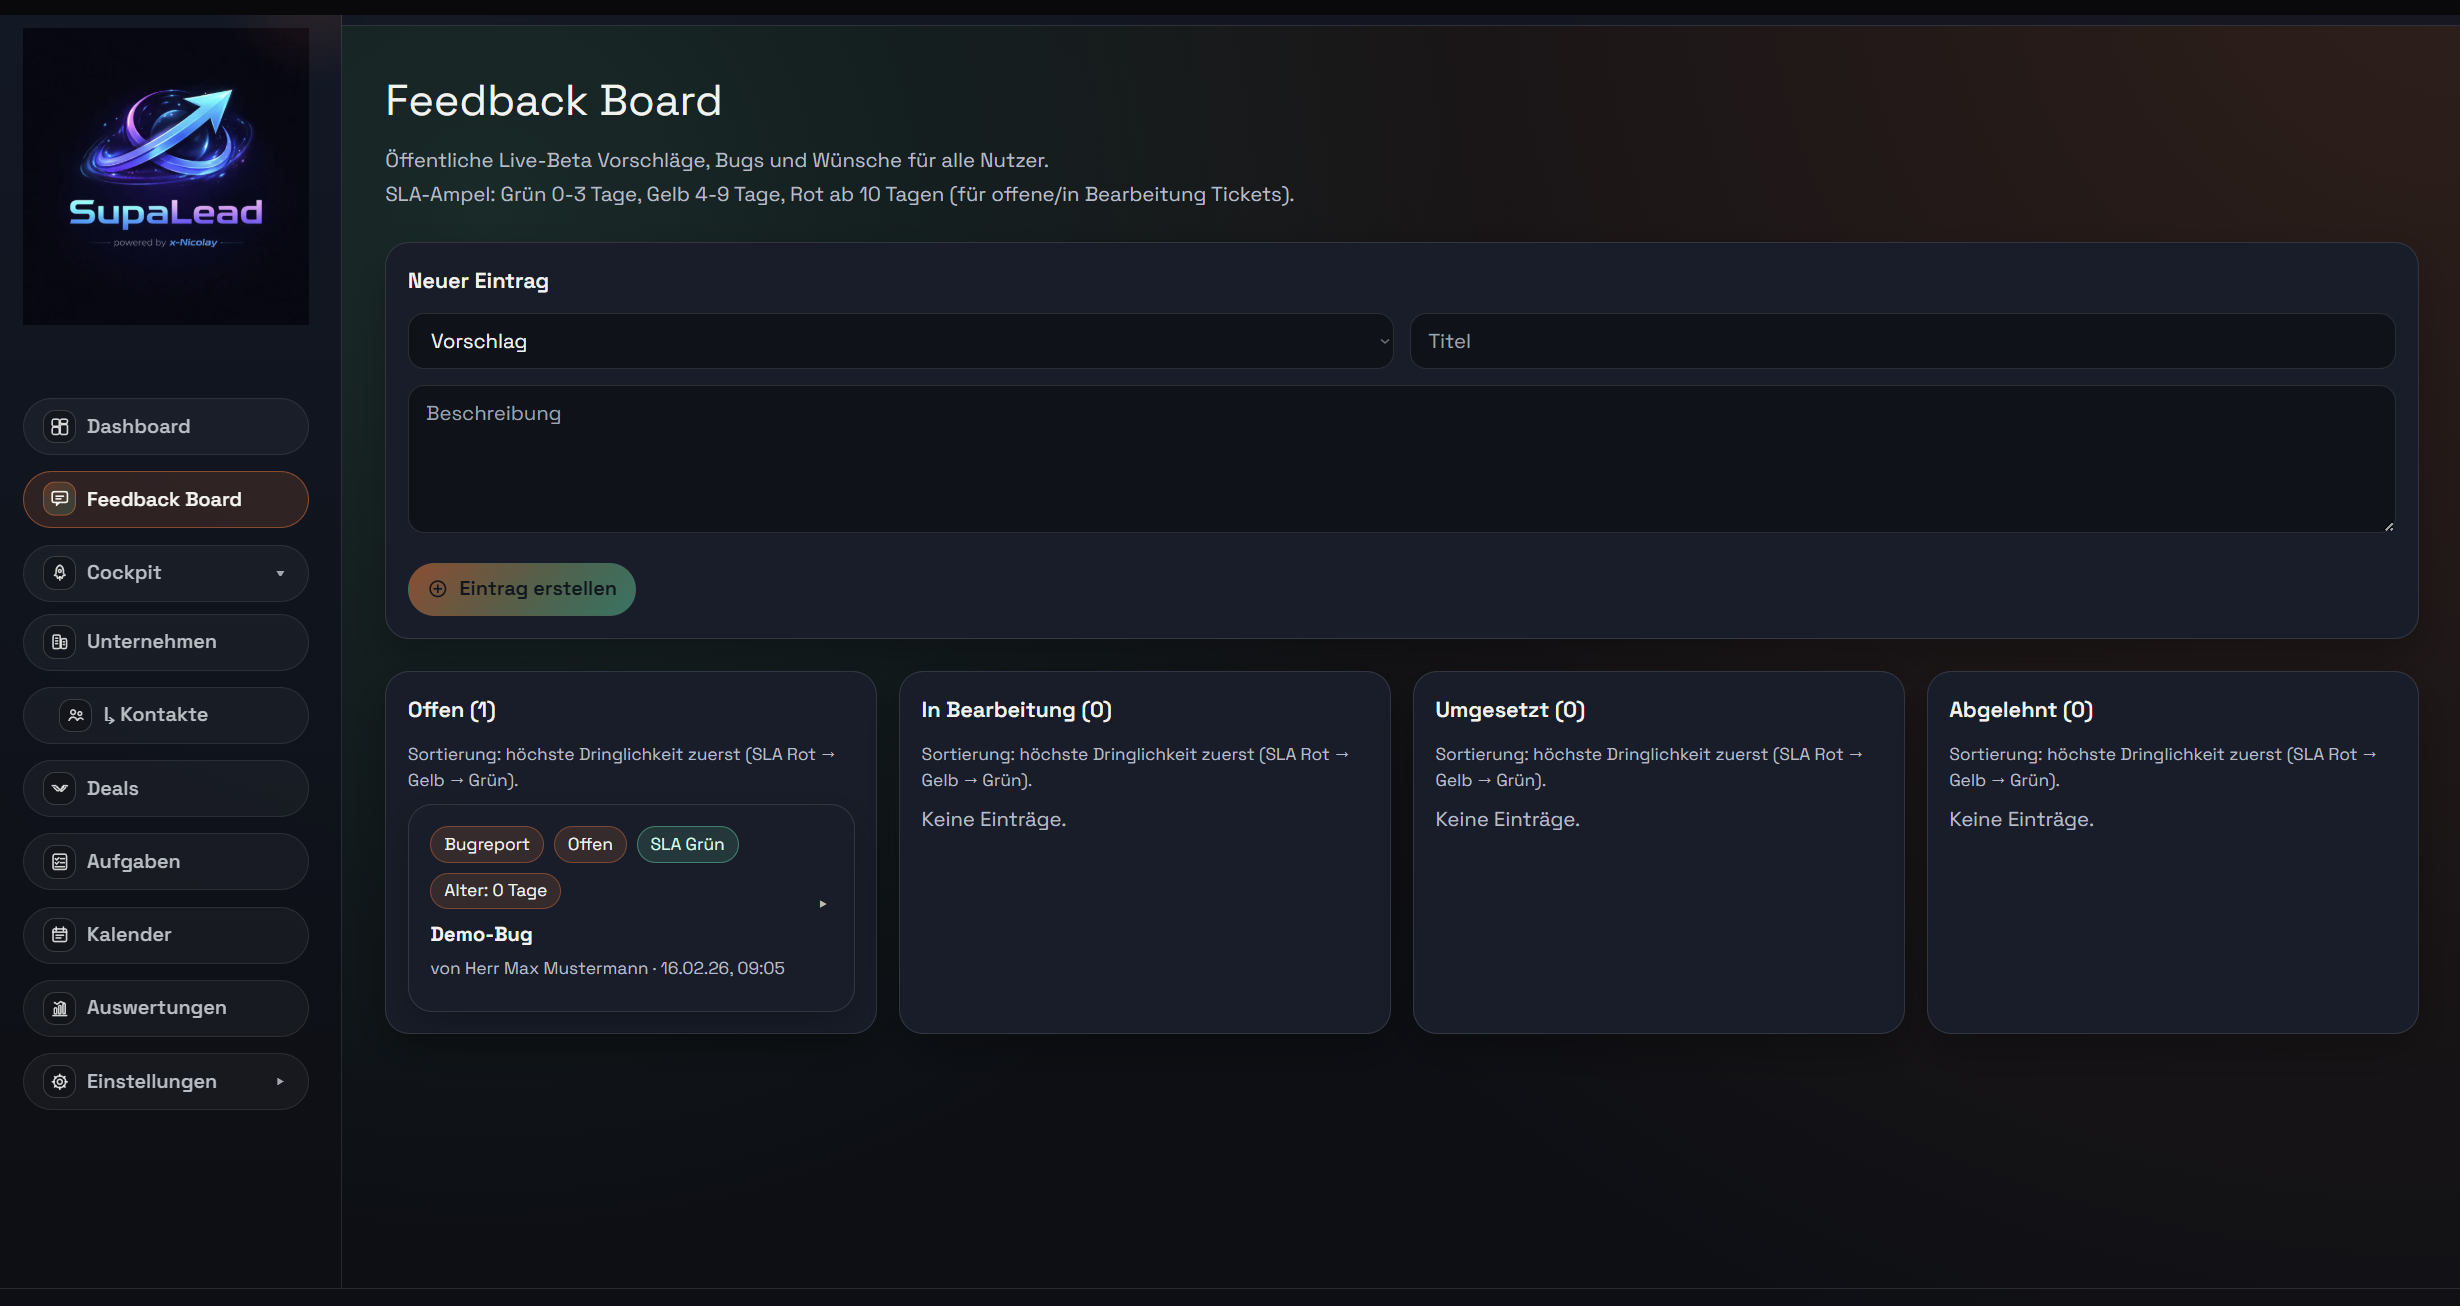Open the Einstellungen menu item

coord(150,1081)
